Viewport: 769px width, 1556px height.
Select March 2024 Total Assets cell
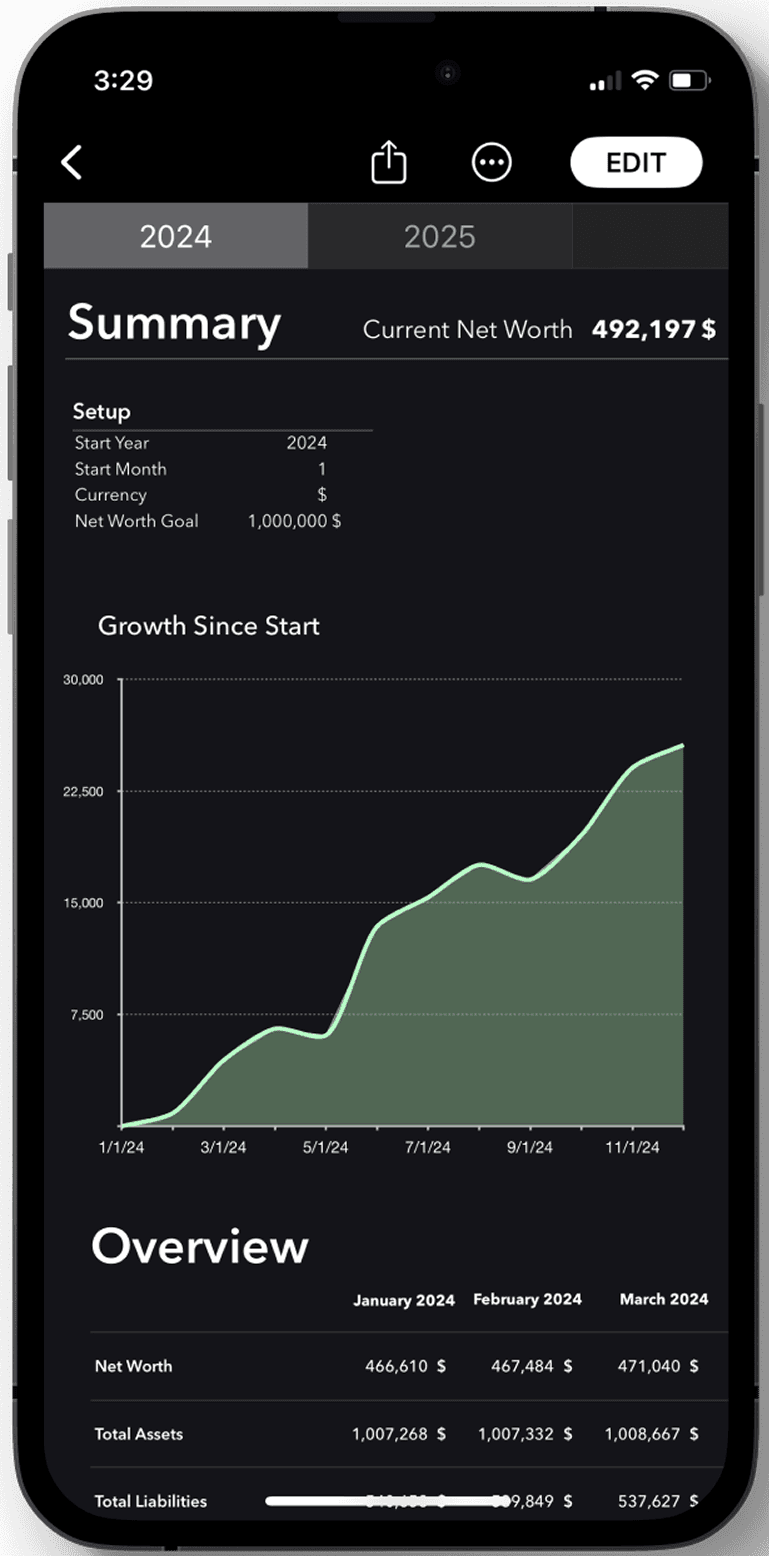tap(651, 1434)
